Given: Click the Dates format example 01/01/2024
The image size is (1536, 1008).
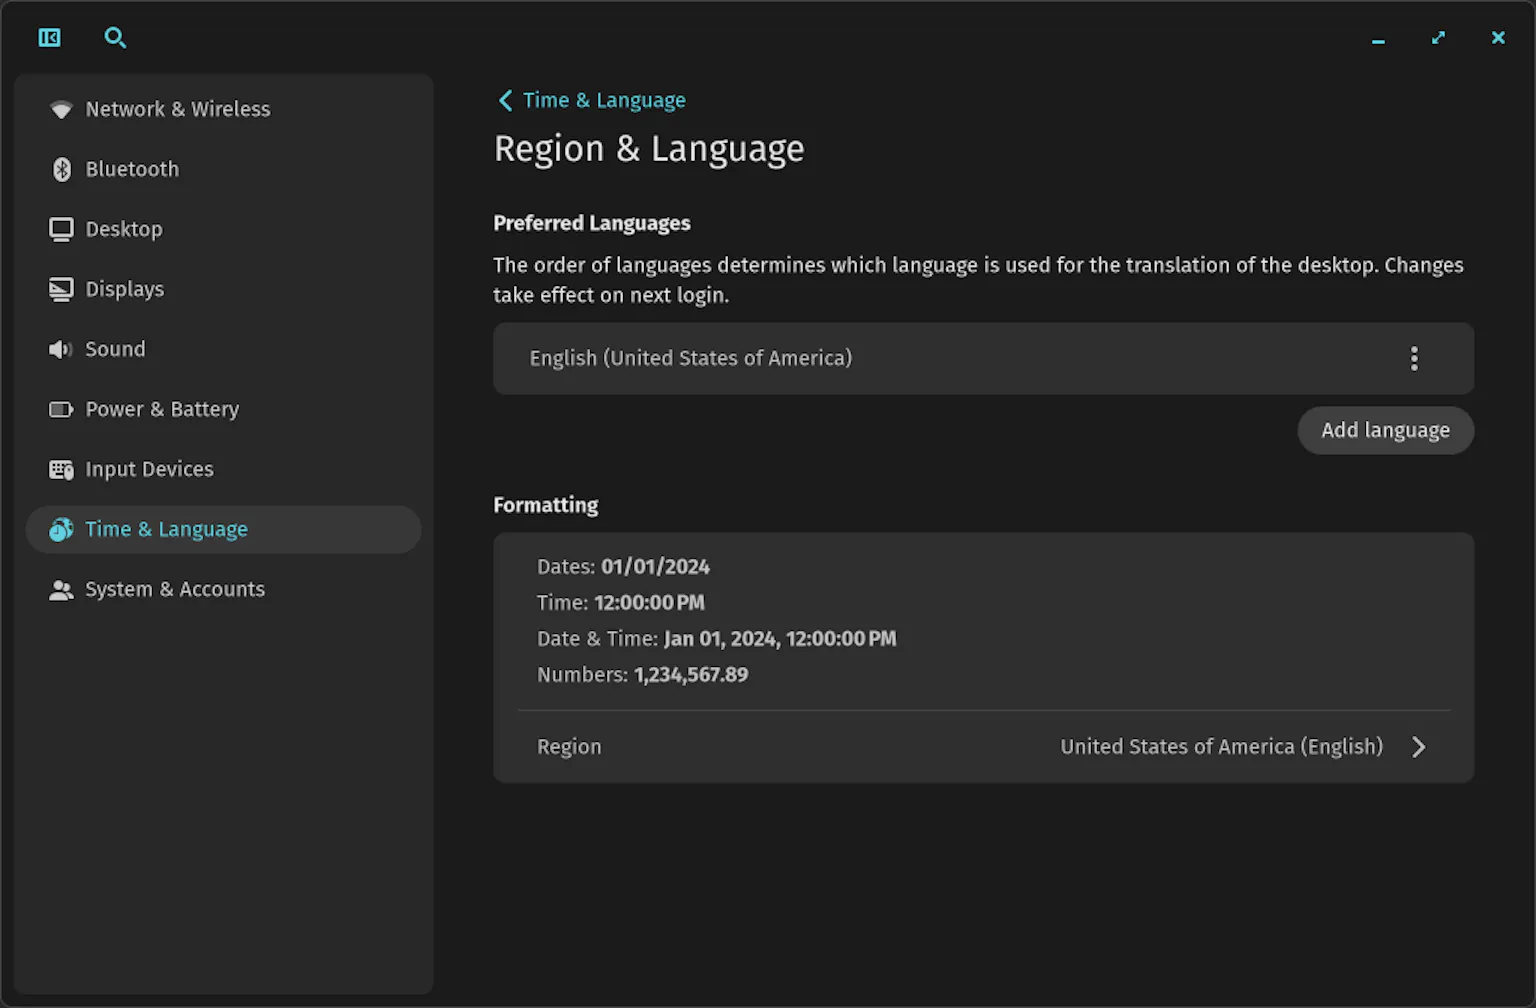Looking at the screenshot, I should coord(656,566).
